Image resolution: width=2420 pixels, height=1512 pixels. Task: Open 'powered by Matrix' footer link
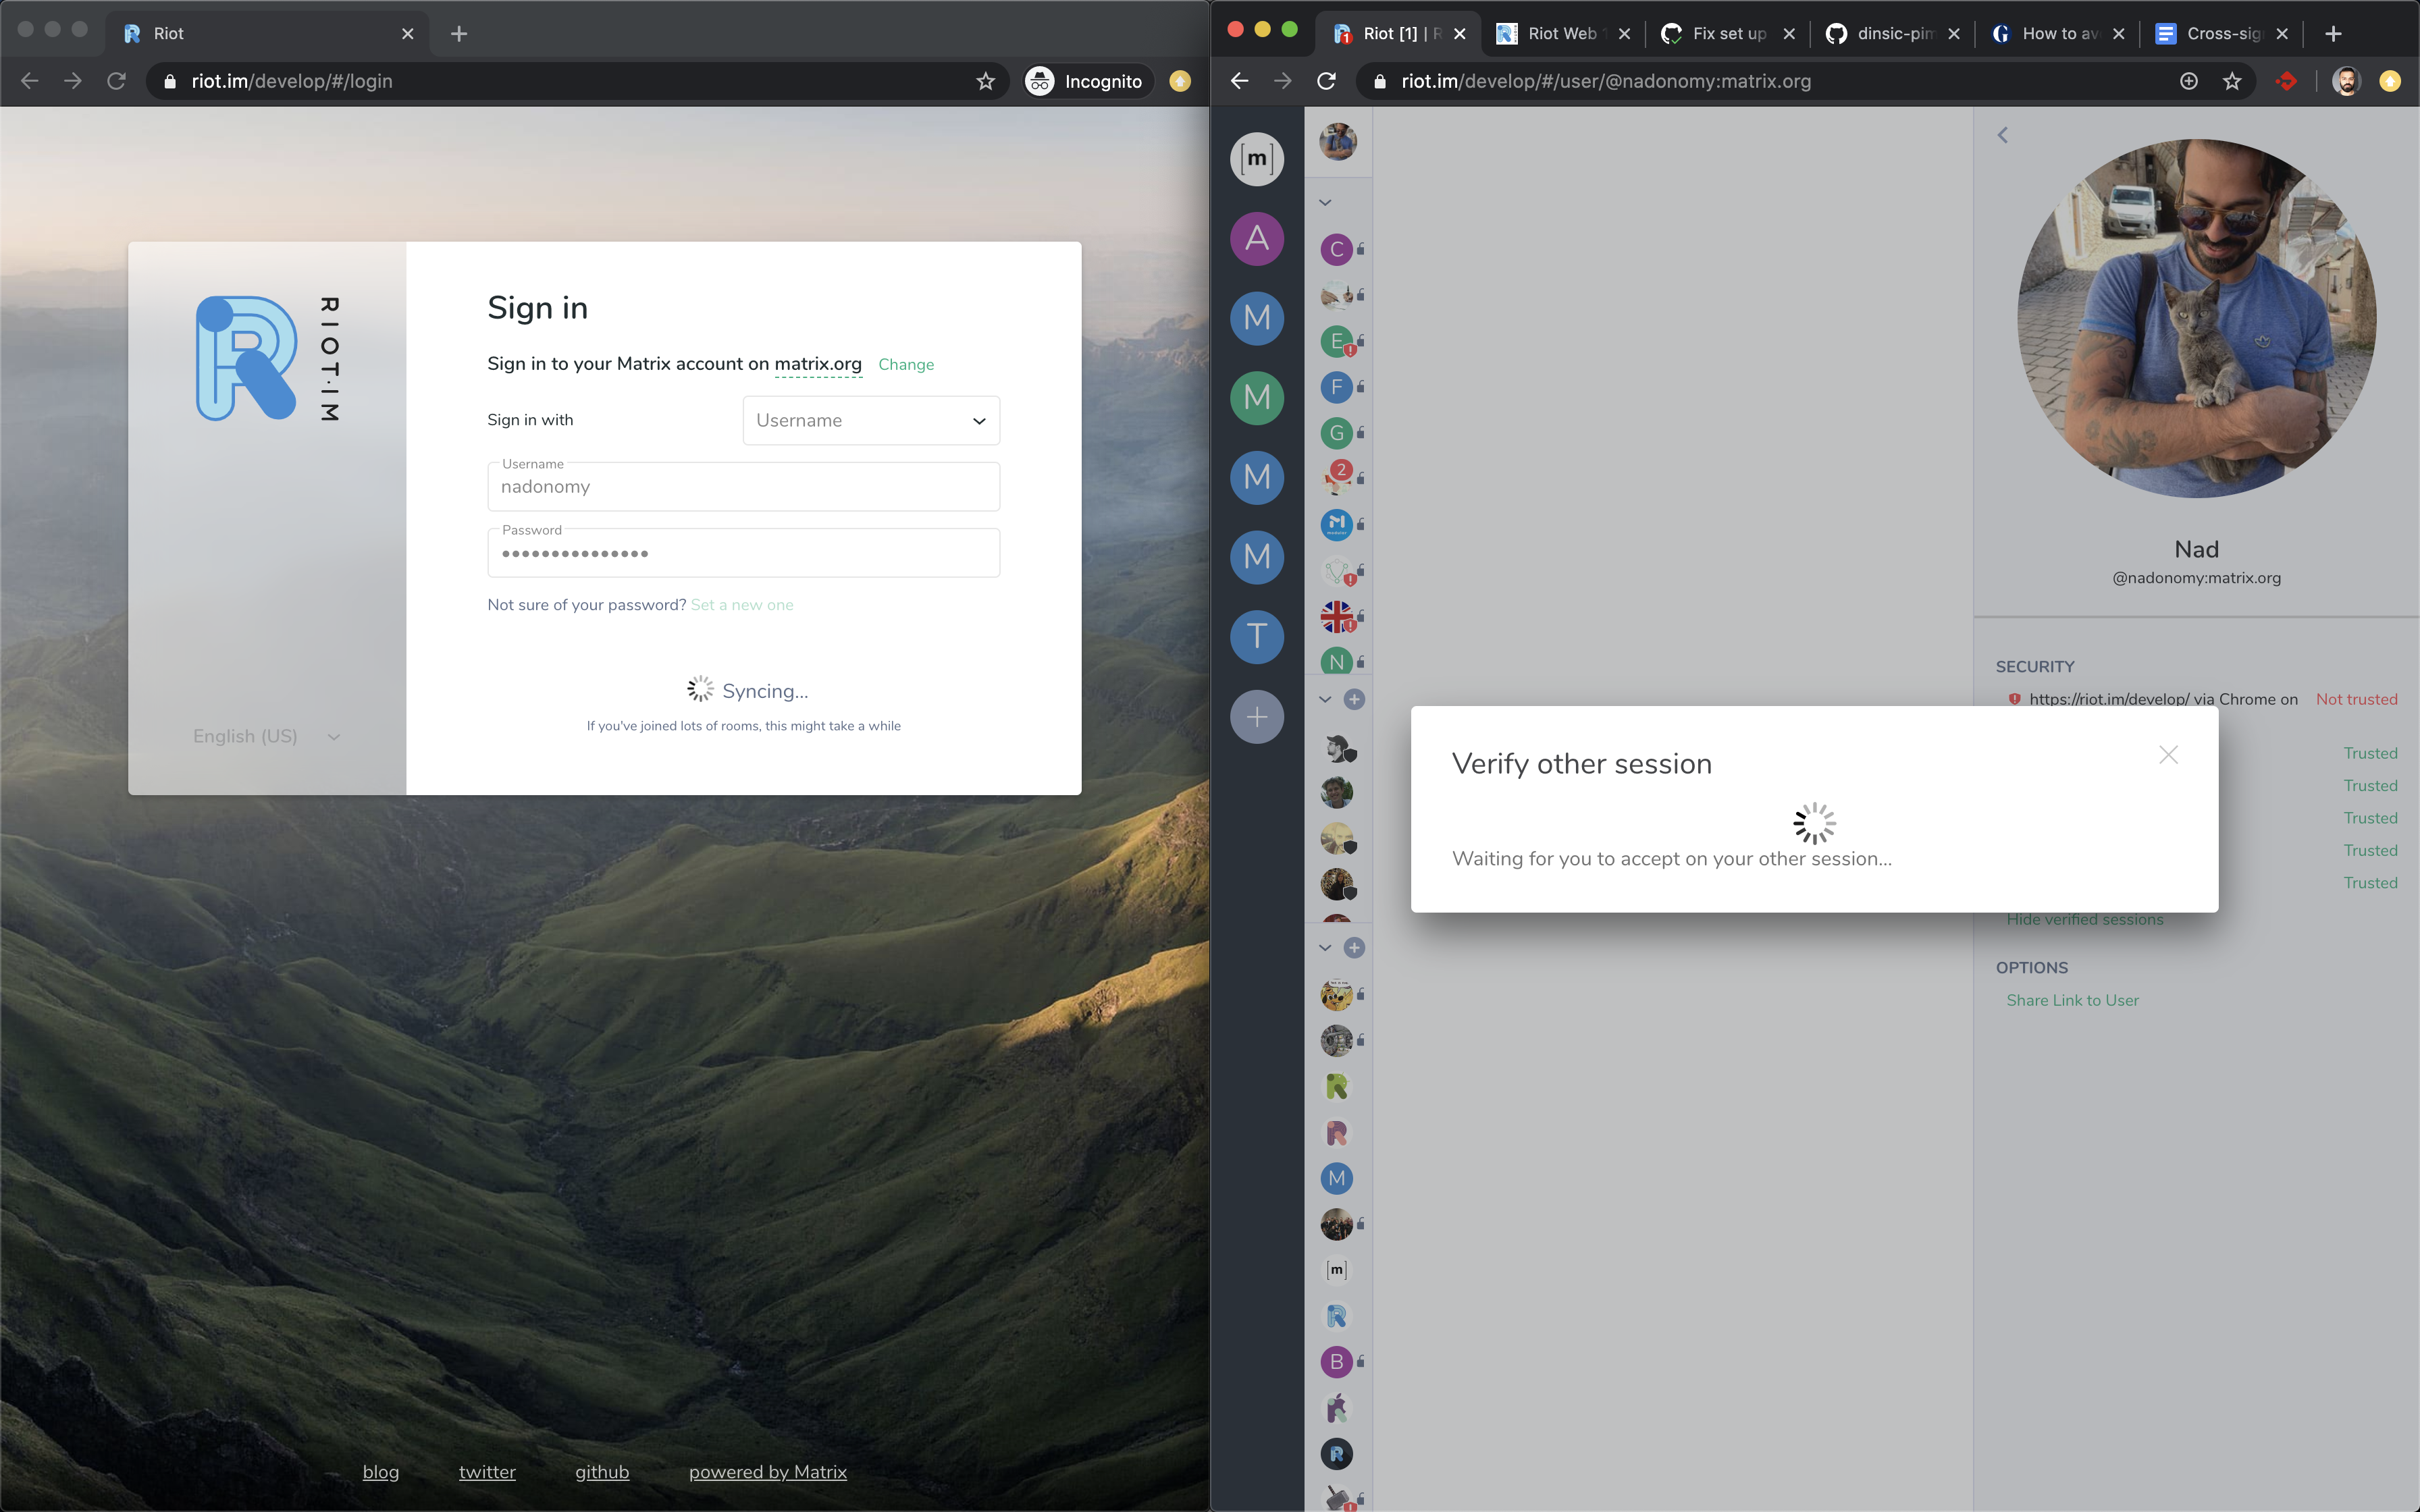point(768,1472)
